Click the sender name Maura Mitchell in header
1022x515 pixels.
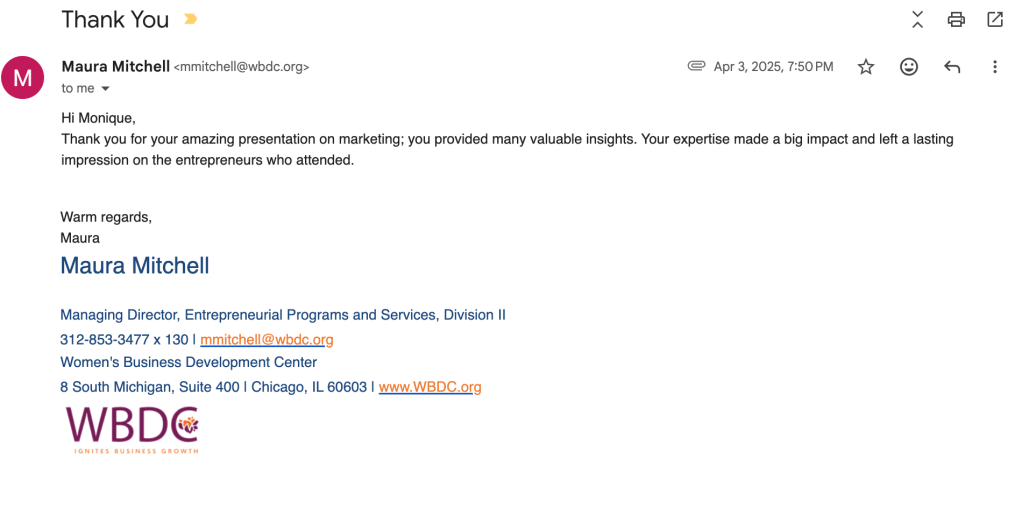pyautogui.click(x=116, y=66)
